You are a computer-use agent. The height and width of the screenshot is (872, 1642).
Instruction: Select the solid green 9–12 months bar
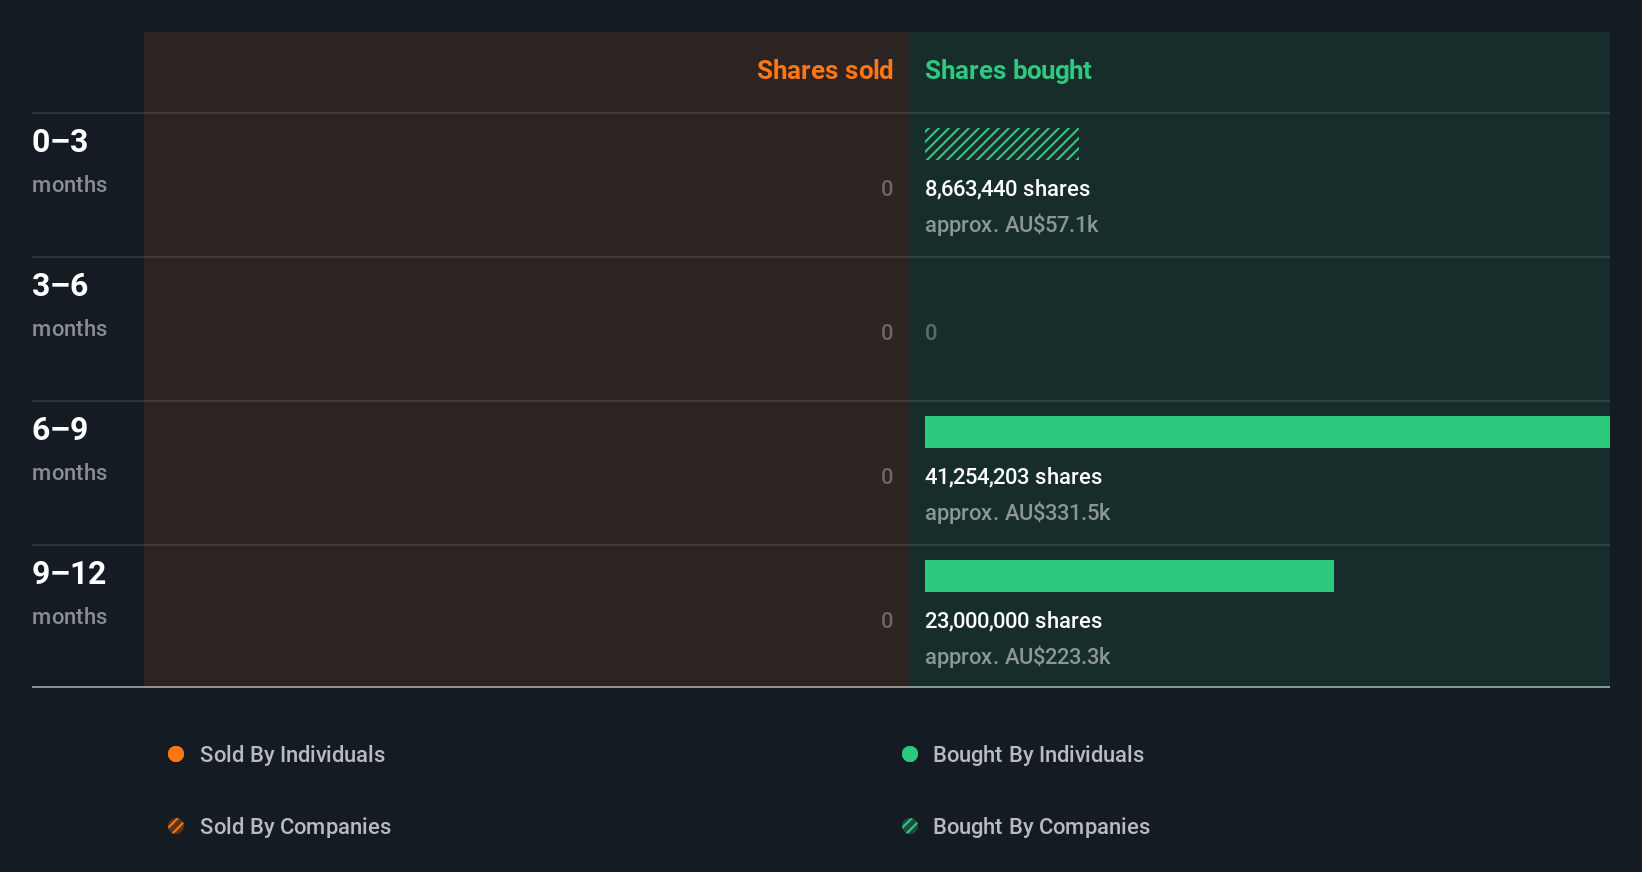tap(1129, 576)
